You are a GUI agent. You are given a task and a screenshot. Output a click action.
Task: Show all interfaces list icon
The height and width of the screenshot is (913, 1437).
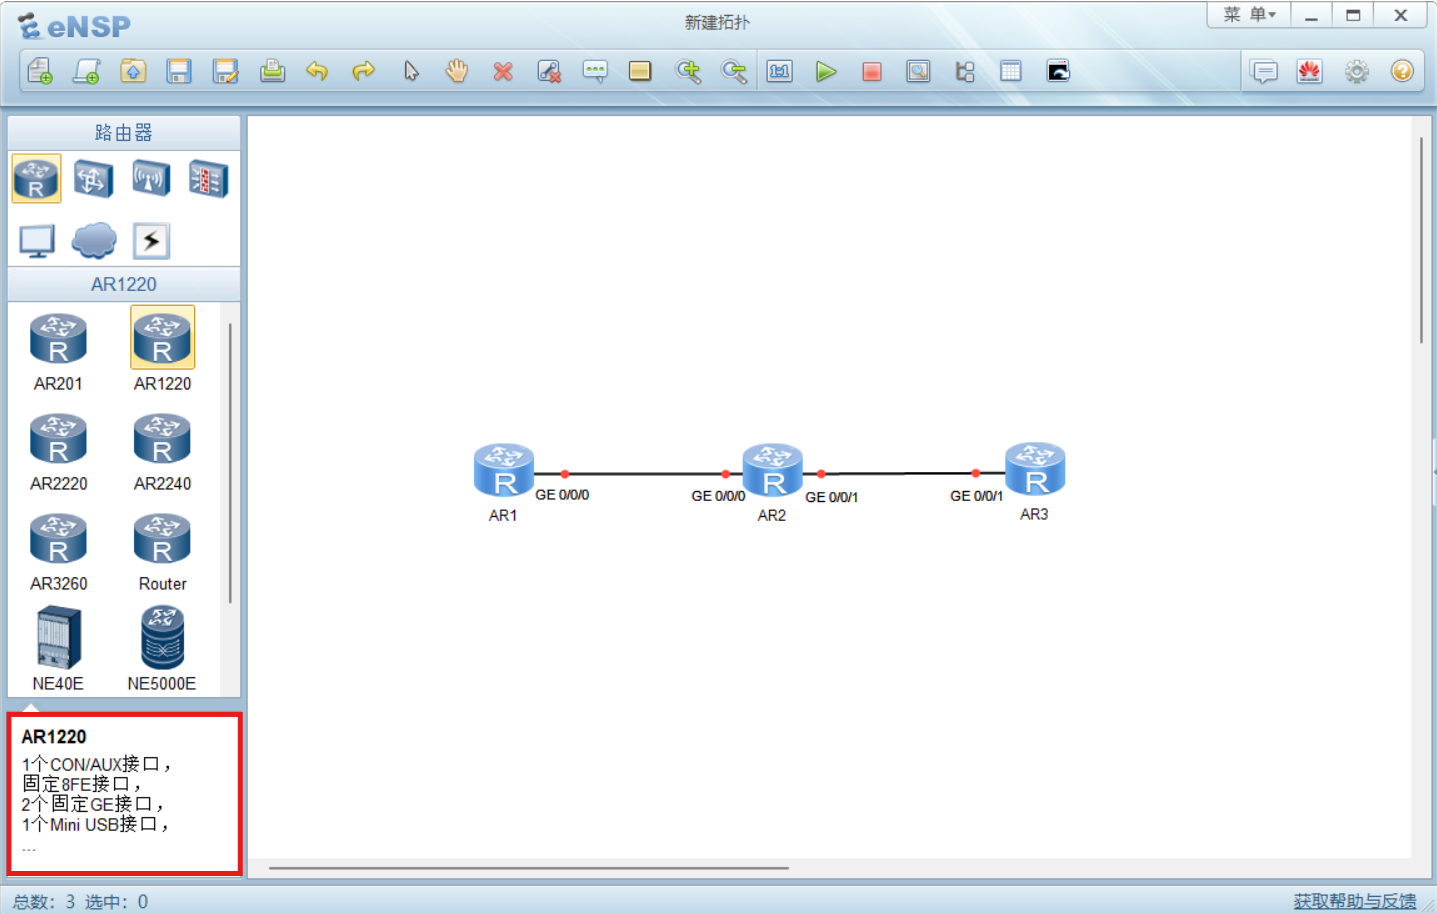(965, 71)
